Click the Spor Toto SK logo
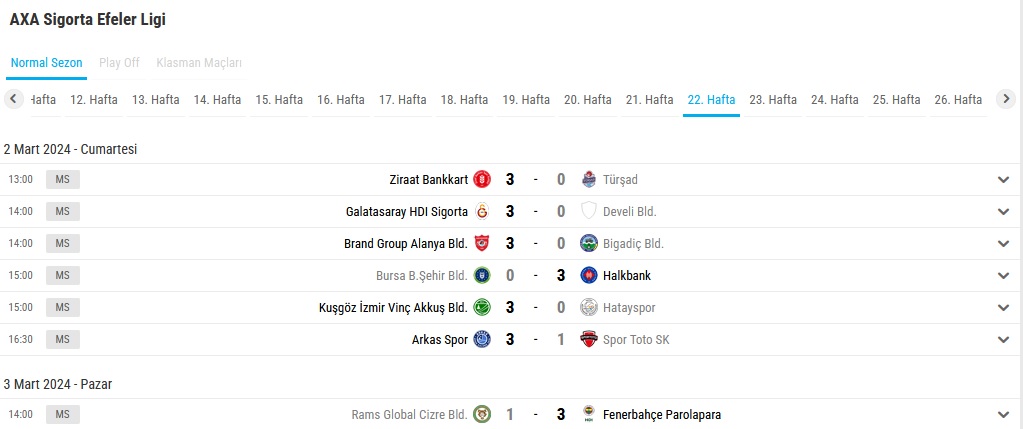The image size is (1023, 429). (588, 339)
